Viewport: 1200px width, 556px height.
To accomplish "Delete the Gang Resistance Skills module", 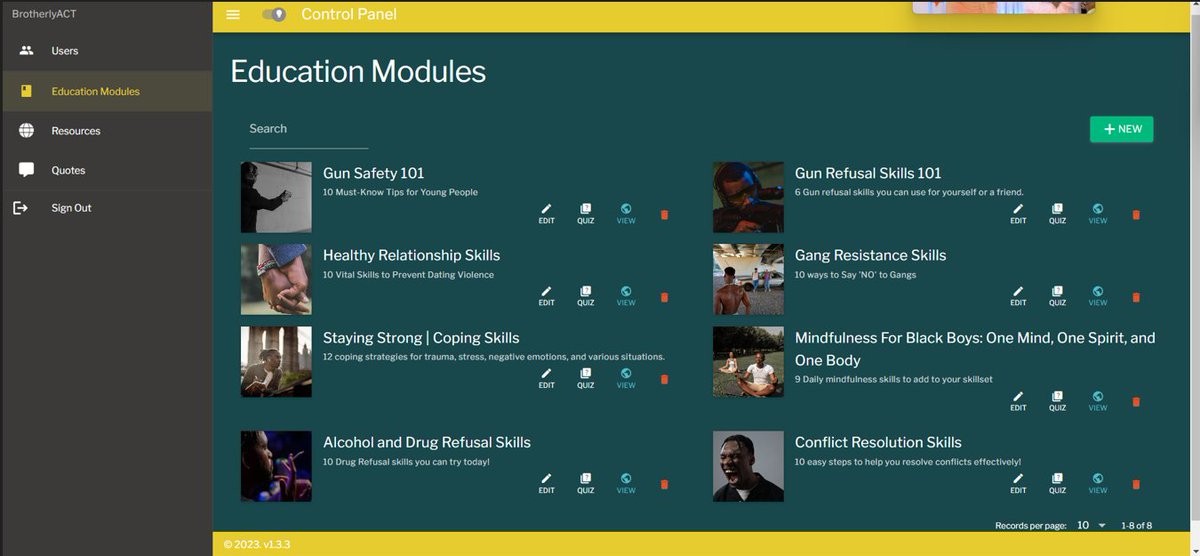I will pos(1136,297).
